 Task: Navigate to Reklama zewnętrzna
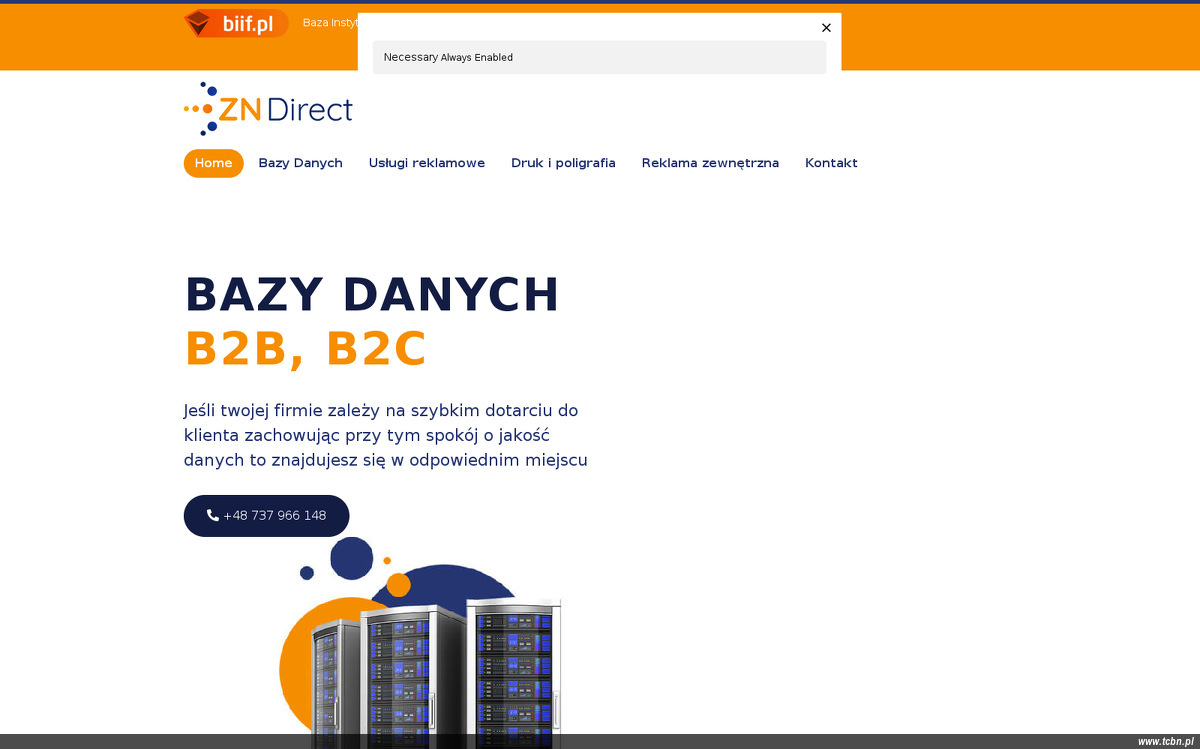click(710, 163)
